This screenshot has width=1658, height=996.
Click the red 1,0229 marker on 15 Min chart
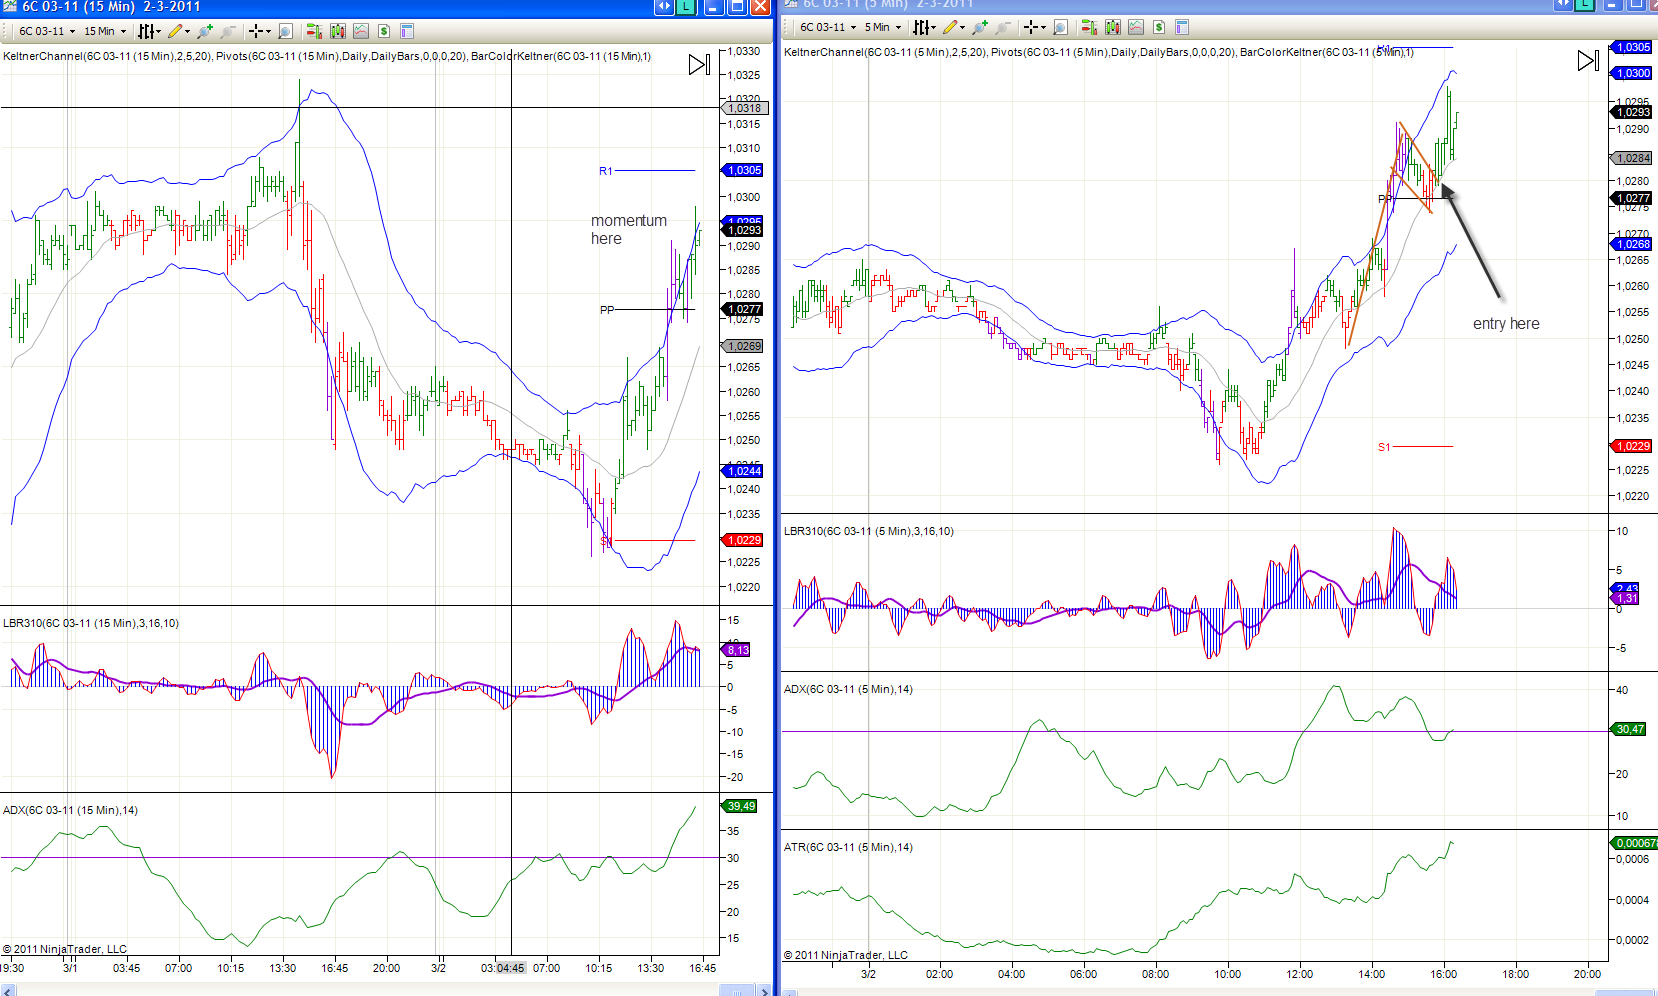coord(743,540)
